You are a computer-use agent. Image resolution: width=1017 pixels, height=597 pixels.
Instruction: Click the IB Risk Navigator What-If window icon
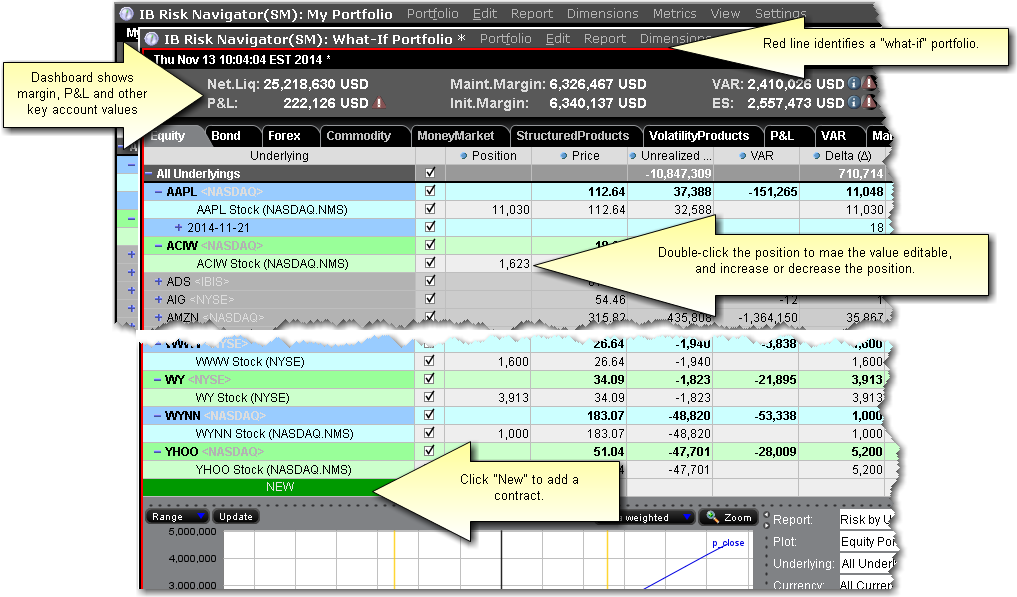point(151,39)
